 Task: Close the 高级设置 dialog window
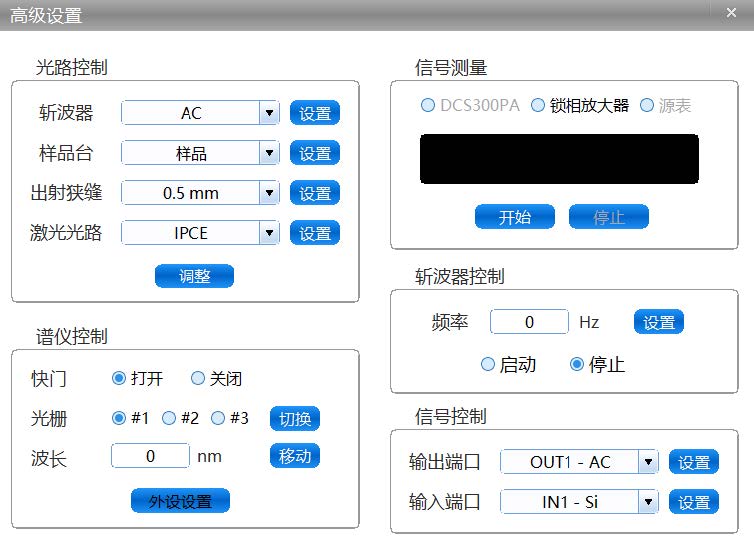click(x=727, y=12)
